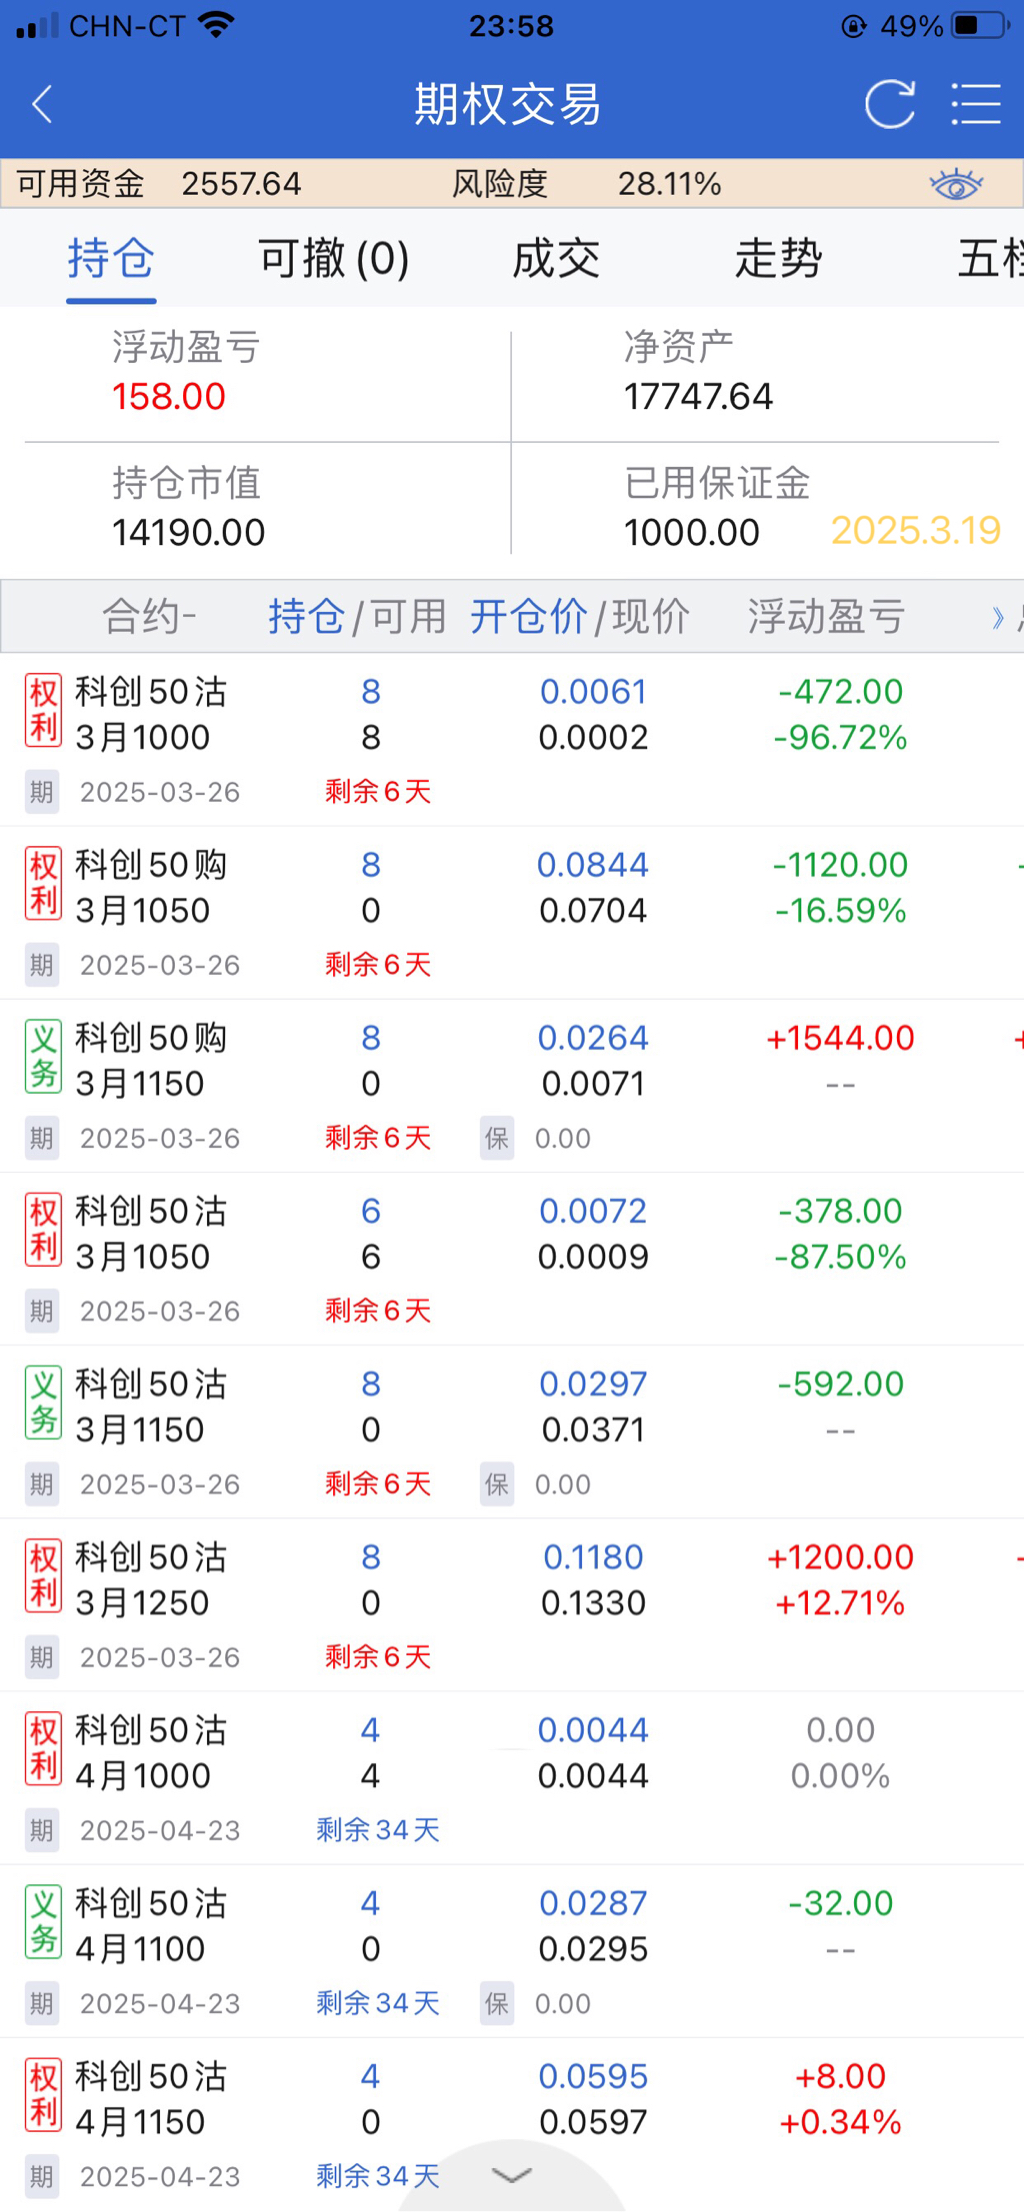Tap the 开仓价 column header
Screen dimensions: 1024x2212
[x=528, y=617]
